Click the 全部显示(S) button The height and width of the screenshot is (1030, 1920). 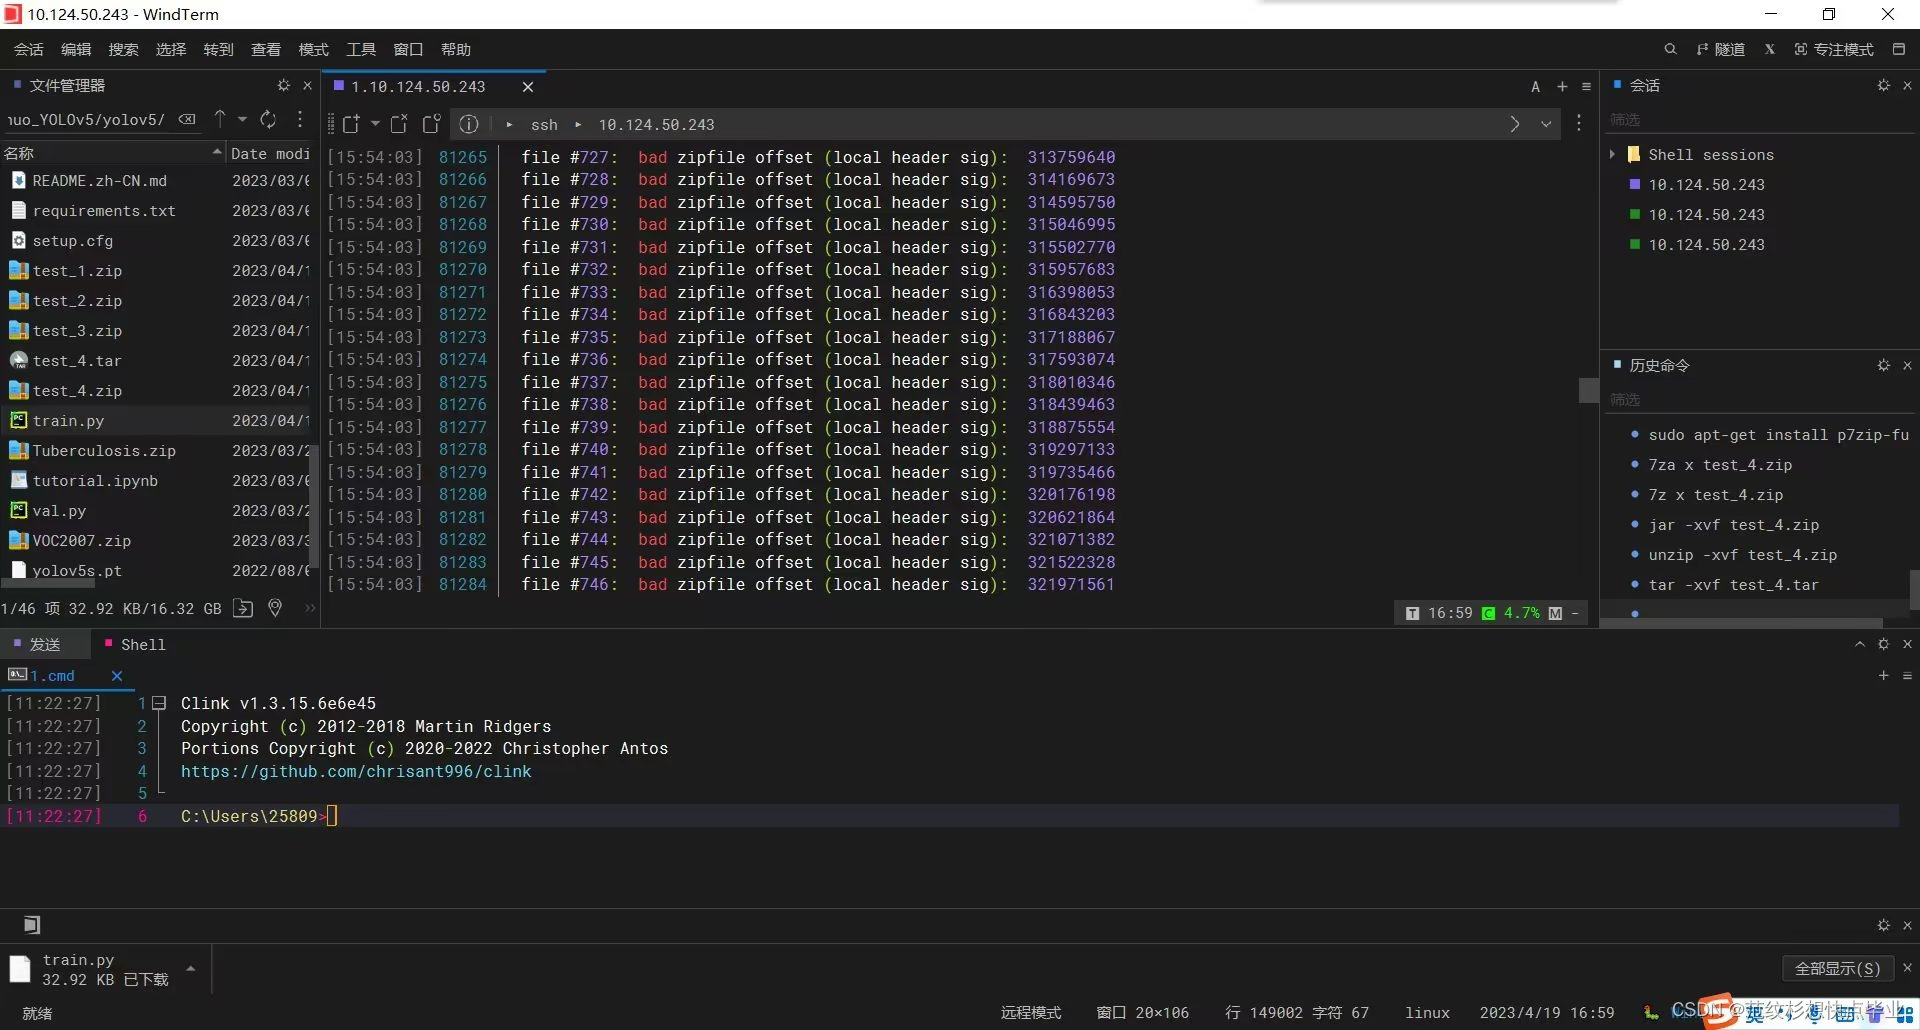coord(1837,968)
